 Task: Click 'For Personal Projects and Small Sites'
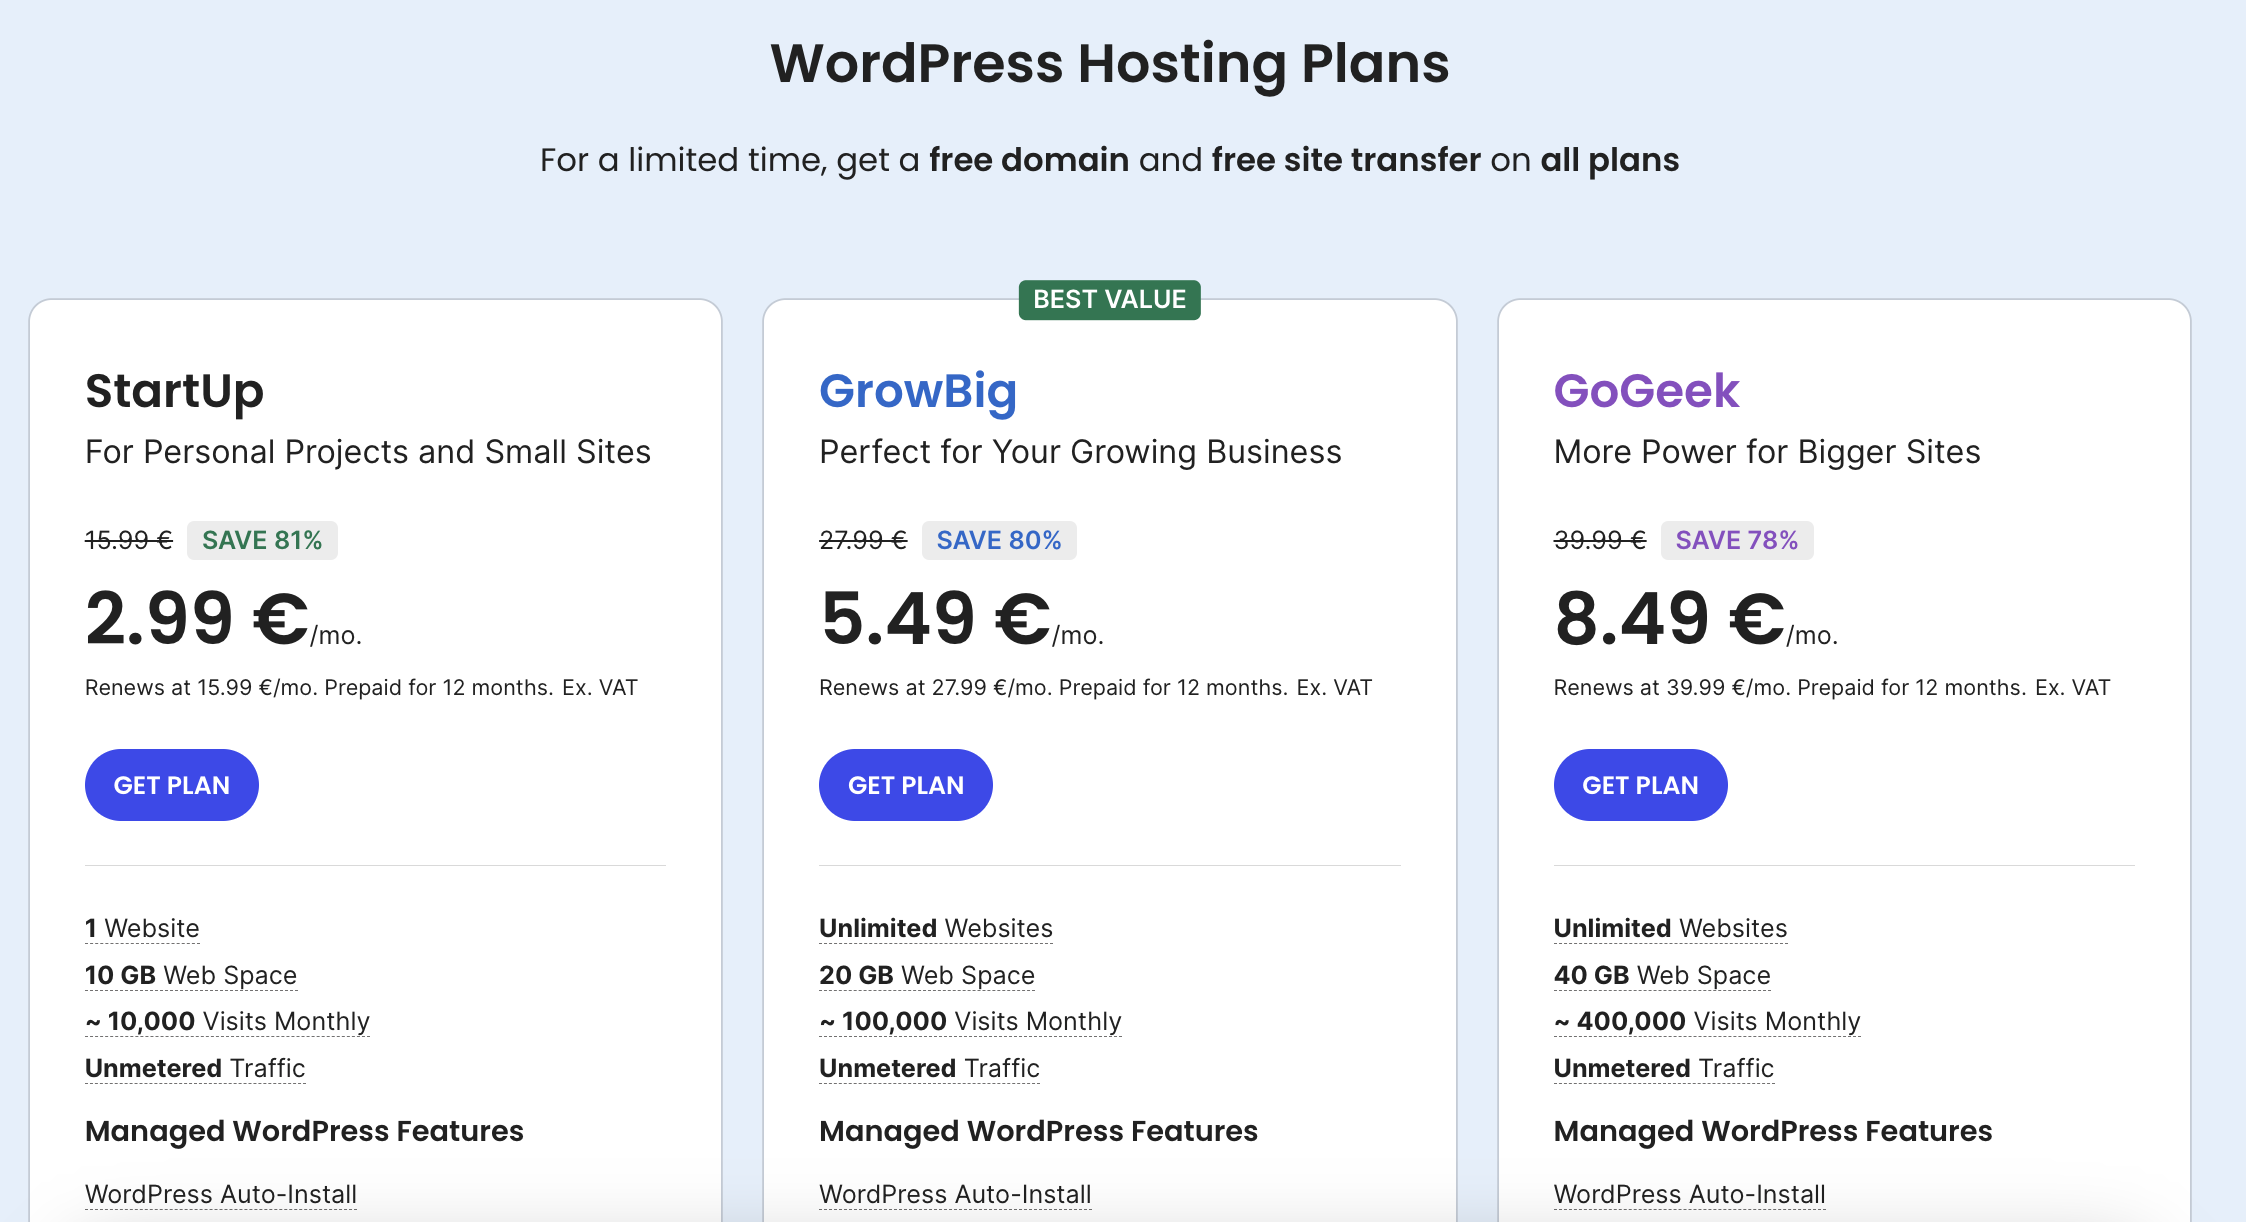368,452
